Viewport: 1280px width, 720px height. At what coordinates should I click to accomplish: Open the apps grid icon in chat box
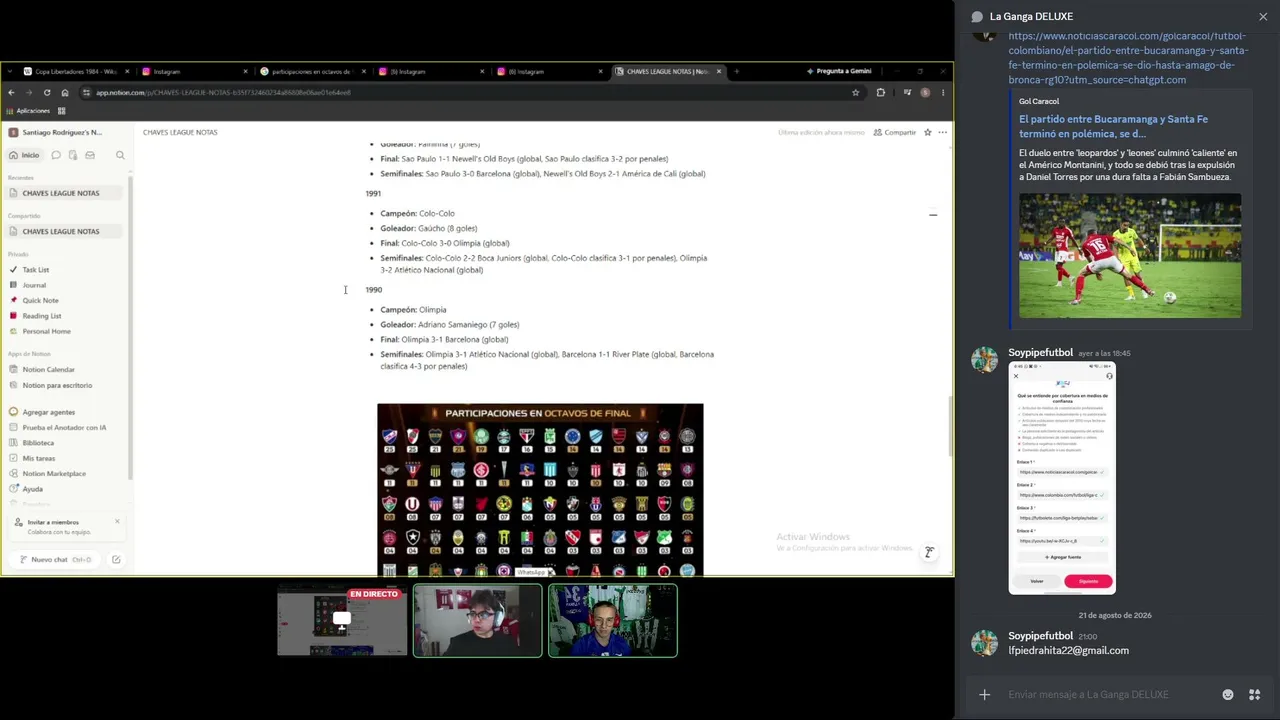1255,695
